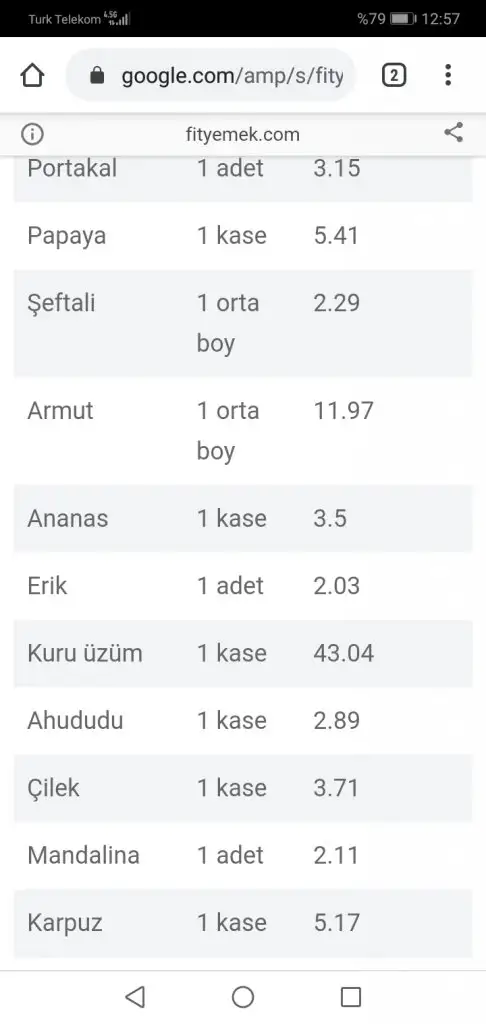Tap the Karpuz row at bottom
486x1024 pixels.
click(243, 923)
